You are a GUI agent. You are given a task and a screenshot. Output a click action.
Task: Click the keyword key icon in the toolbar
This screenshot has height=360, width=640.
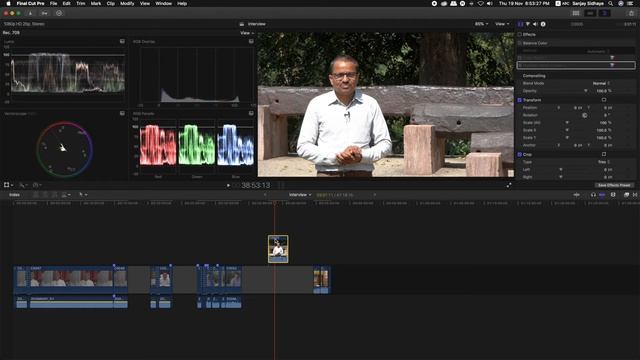point(44,13)
